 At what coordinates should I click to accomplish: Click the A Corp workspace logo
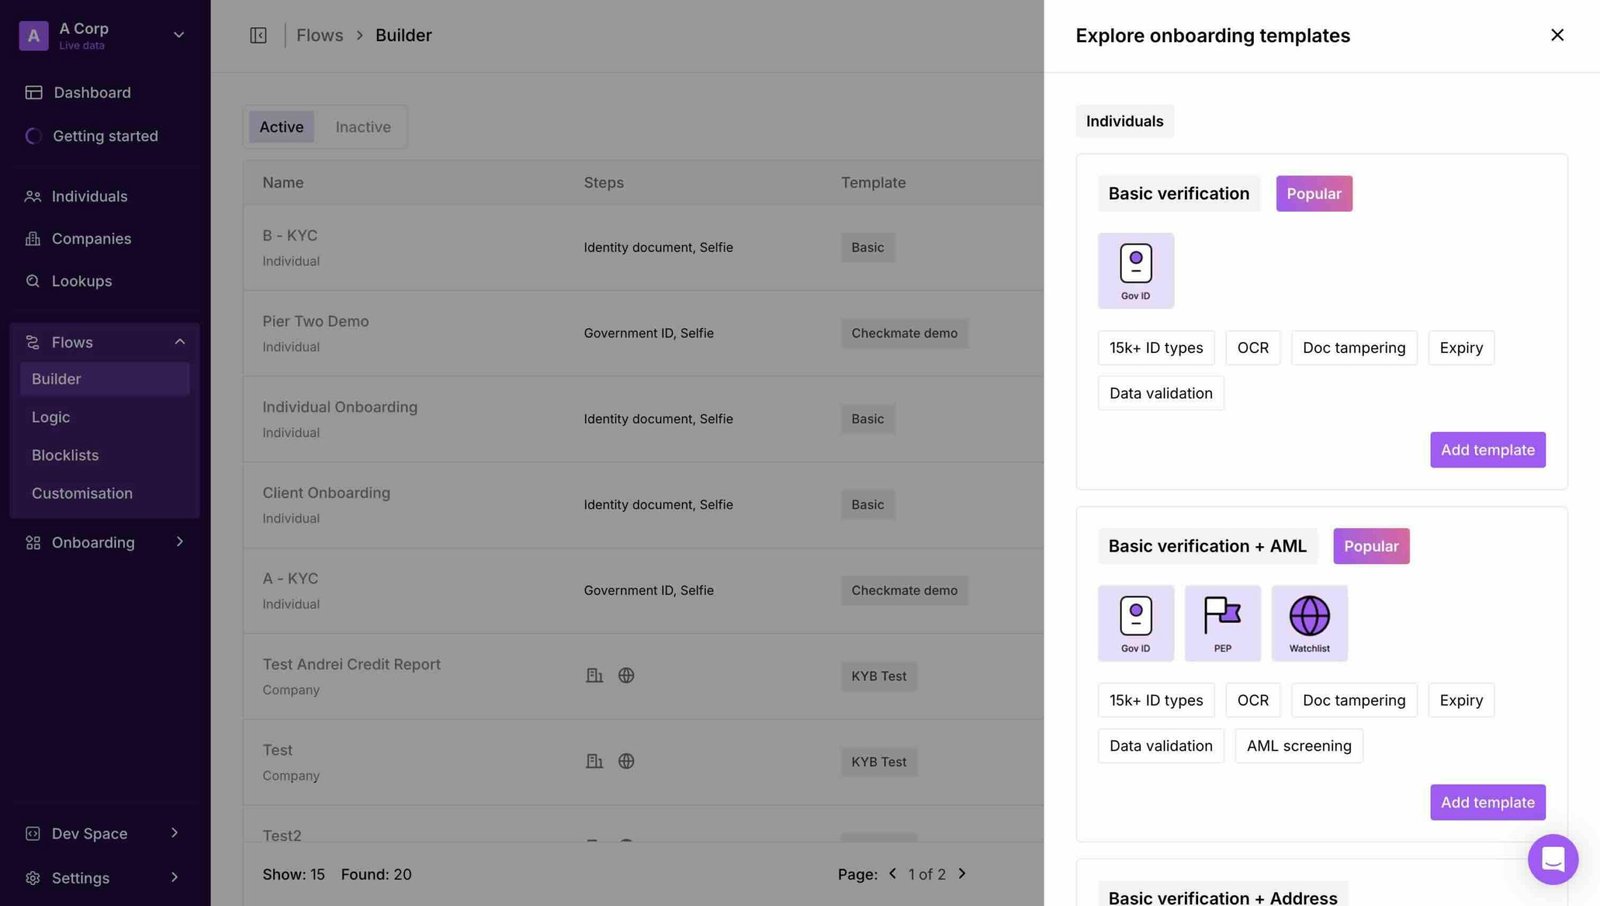33,35
